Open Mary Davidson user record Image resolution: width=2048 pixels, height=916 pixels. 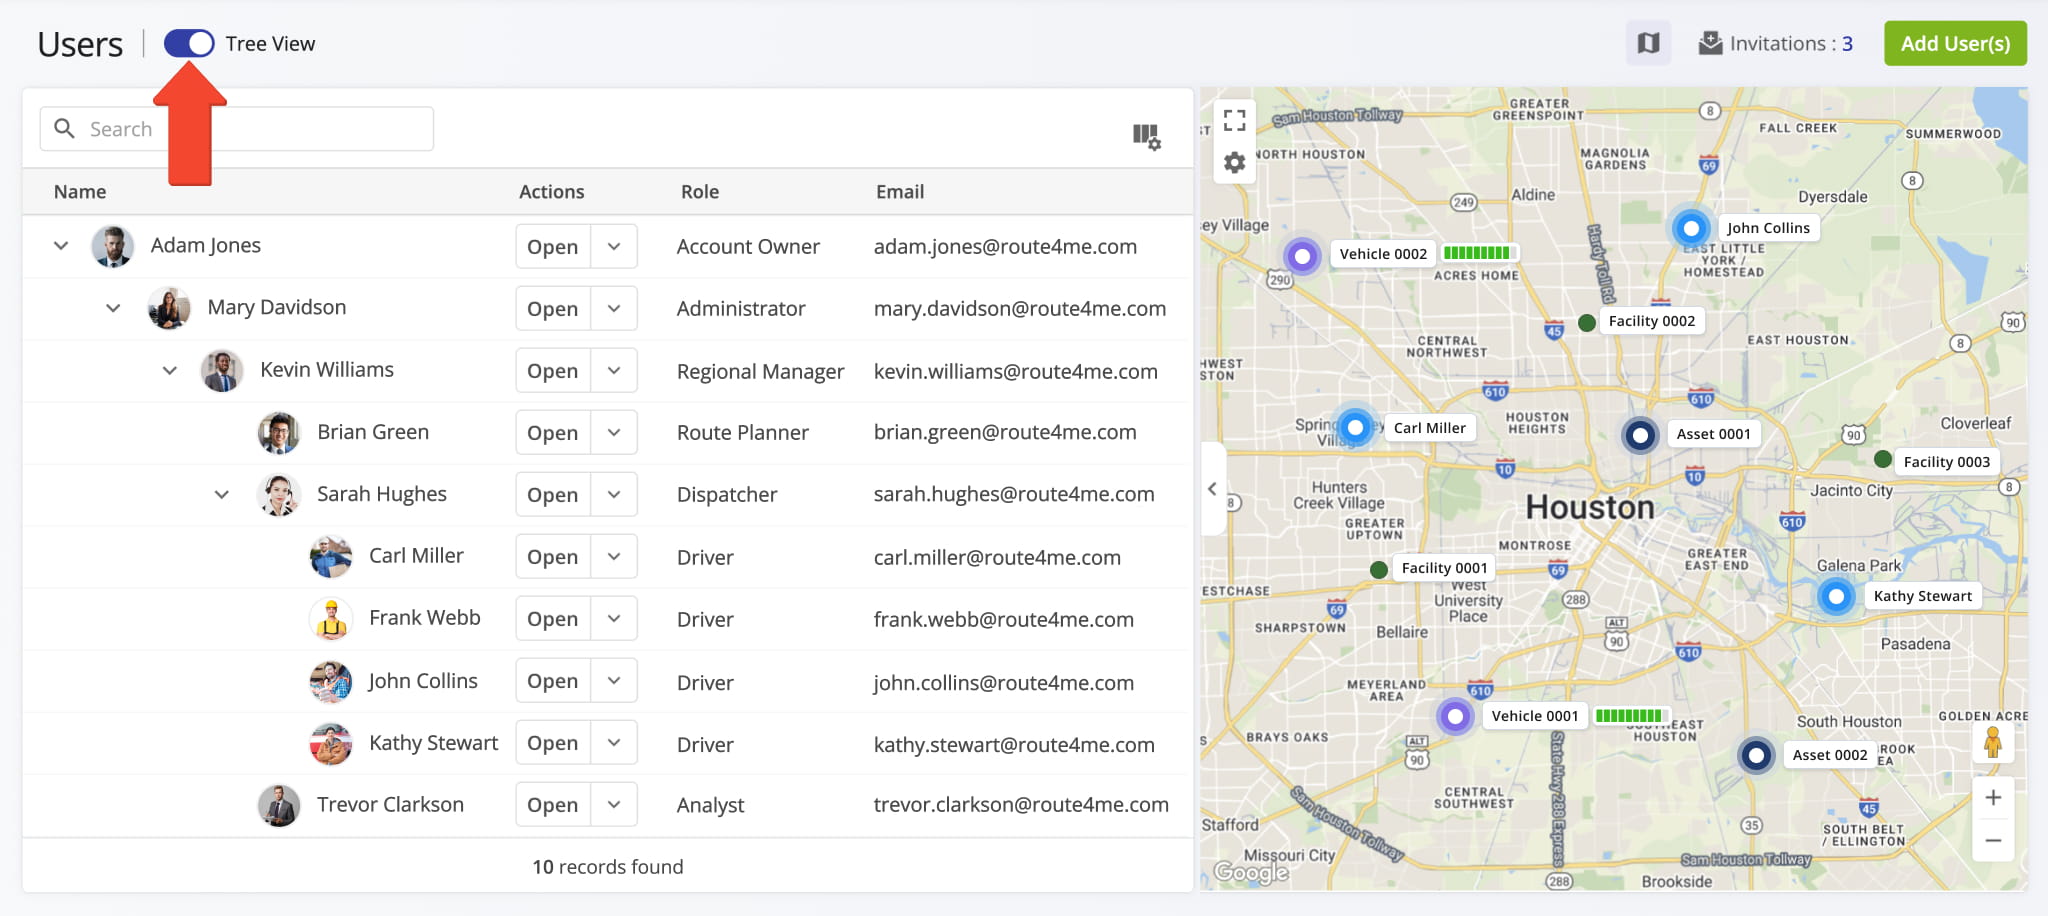553,309
